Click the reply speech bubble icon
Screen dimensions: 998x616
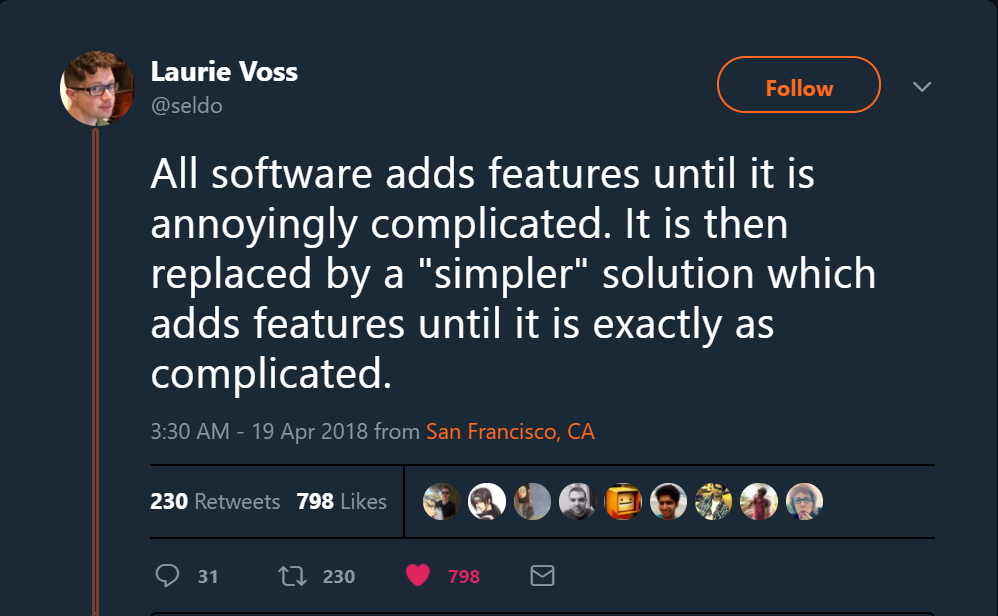[168, 575]
